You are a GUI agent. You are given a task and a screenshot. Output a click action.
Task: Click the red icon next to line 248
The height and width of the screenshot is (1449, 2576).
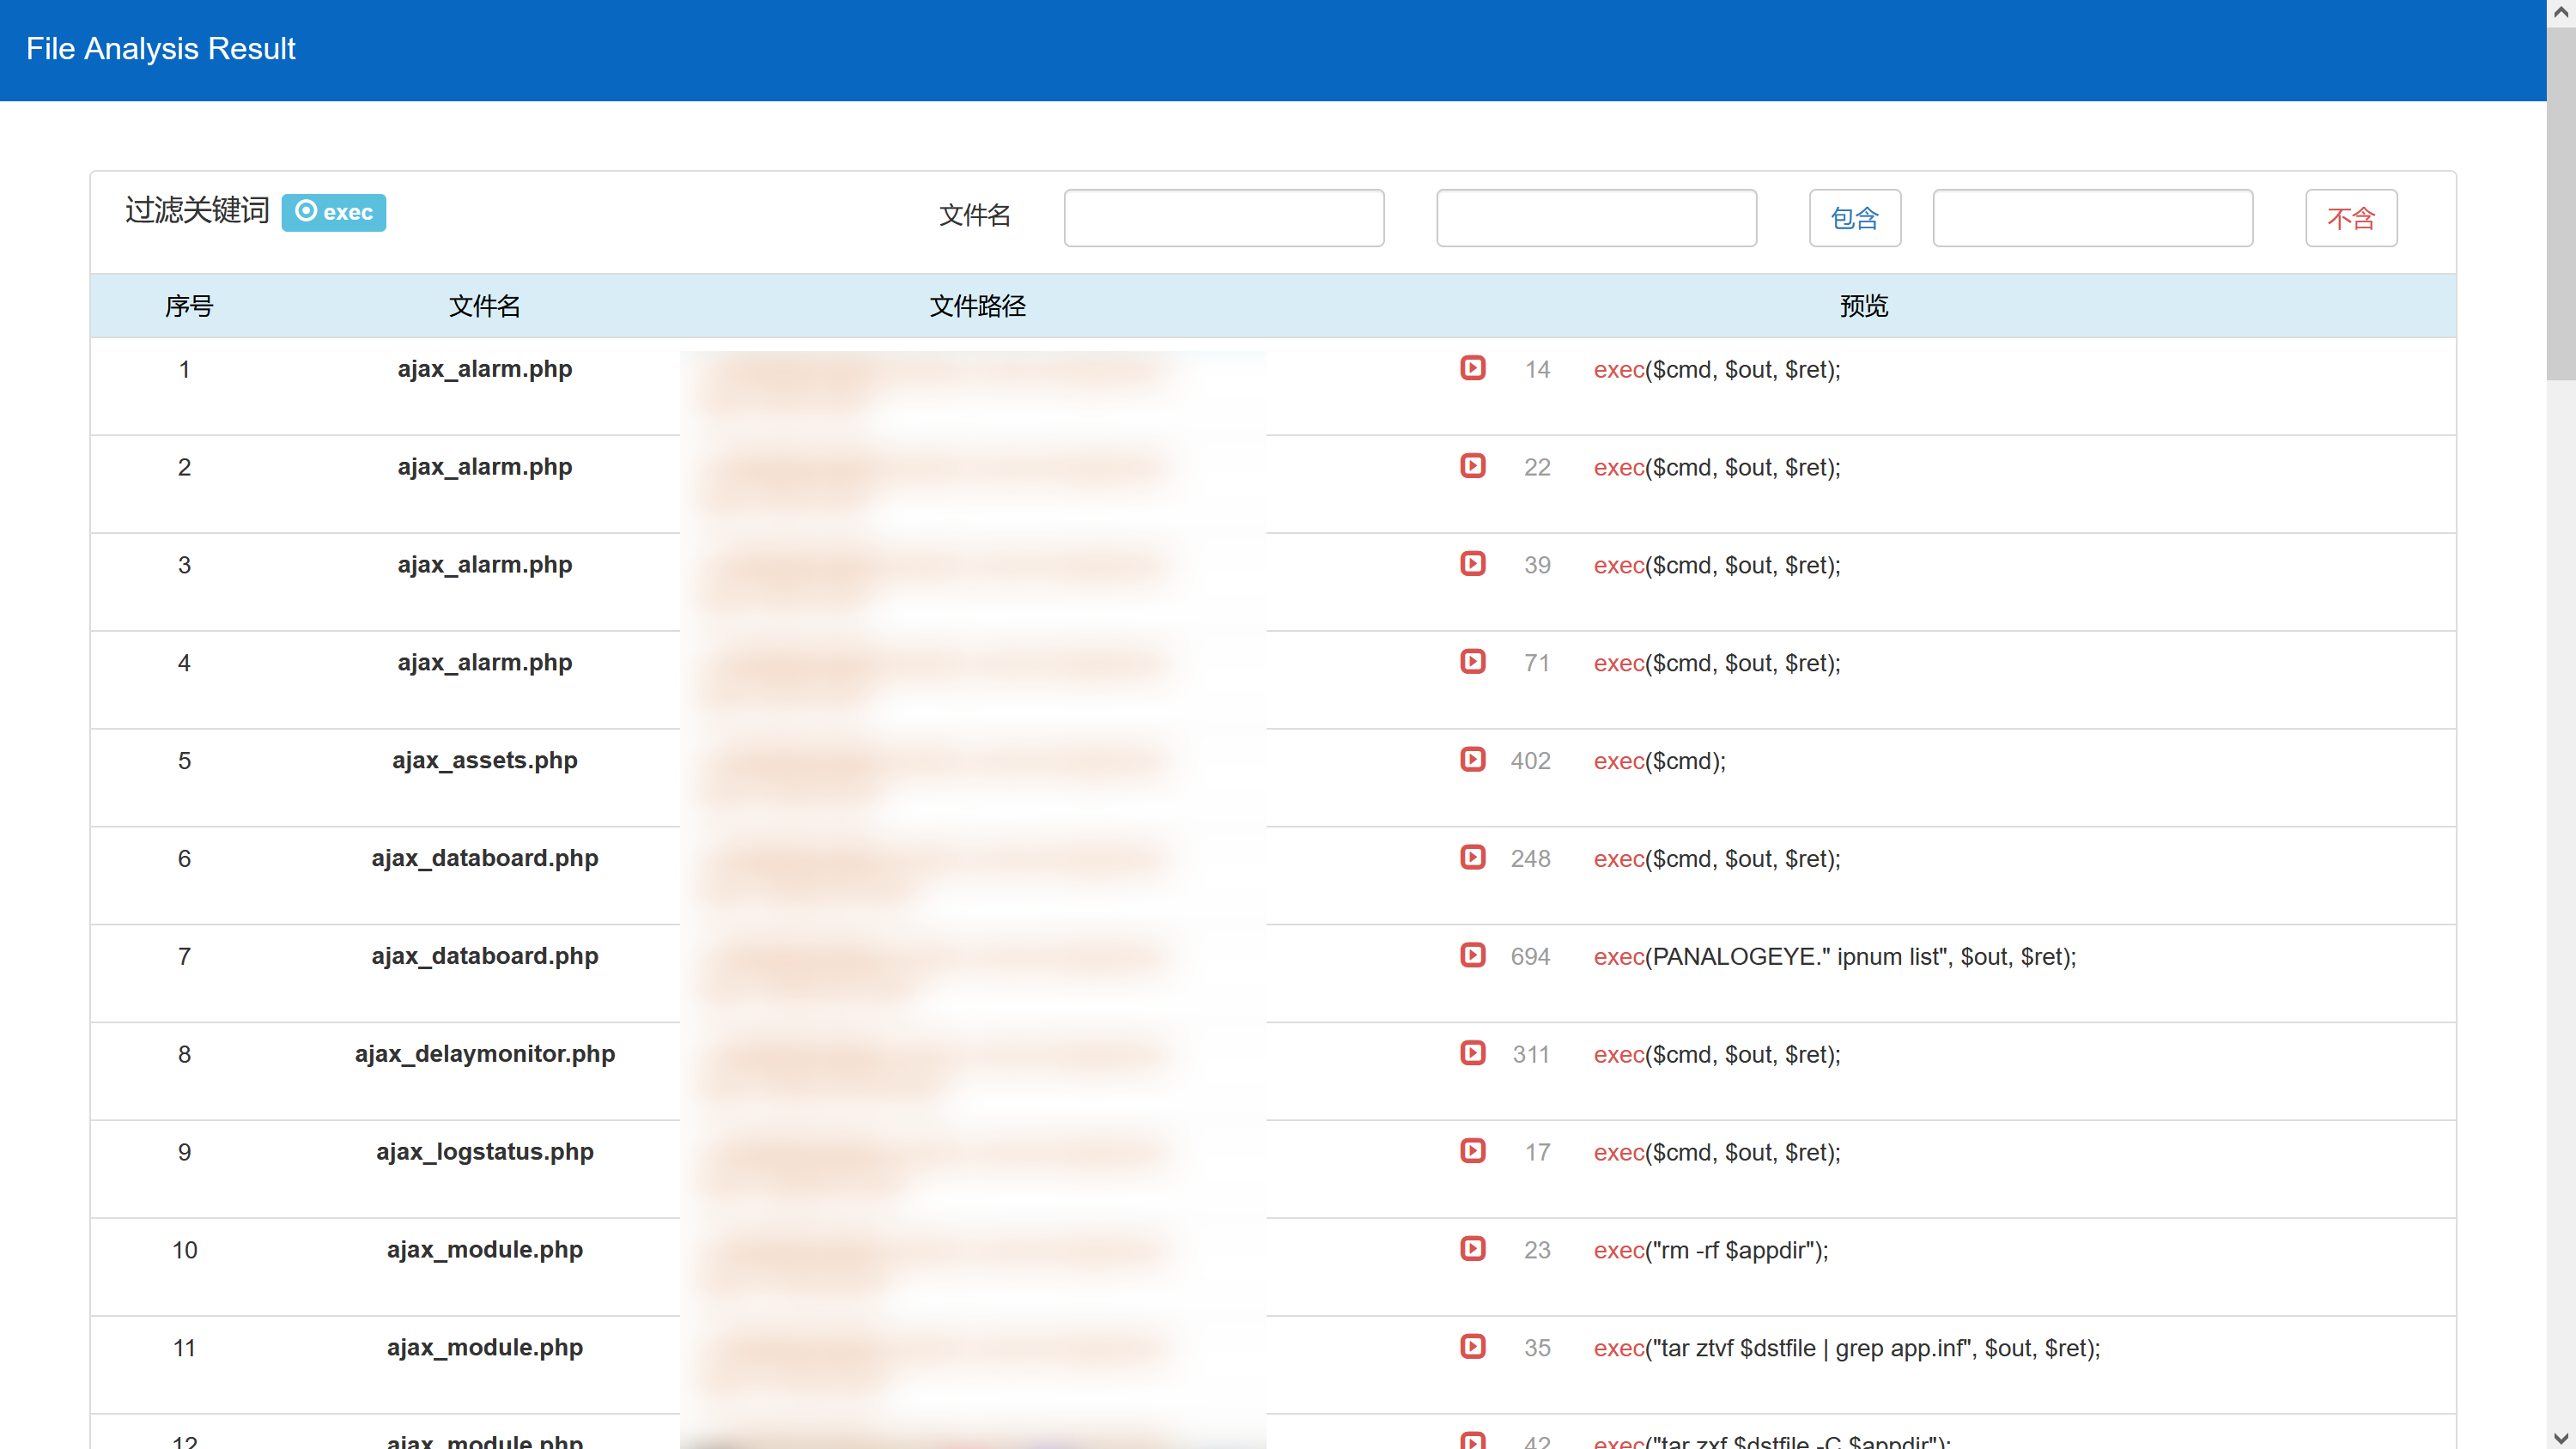1472,857
